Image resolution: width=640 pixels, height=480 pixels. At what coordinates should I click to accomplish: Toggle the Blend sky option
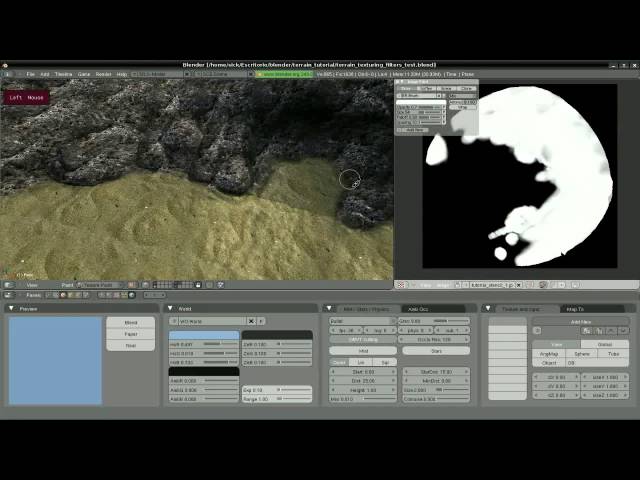[x=131, y=322]
